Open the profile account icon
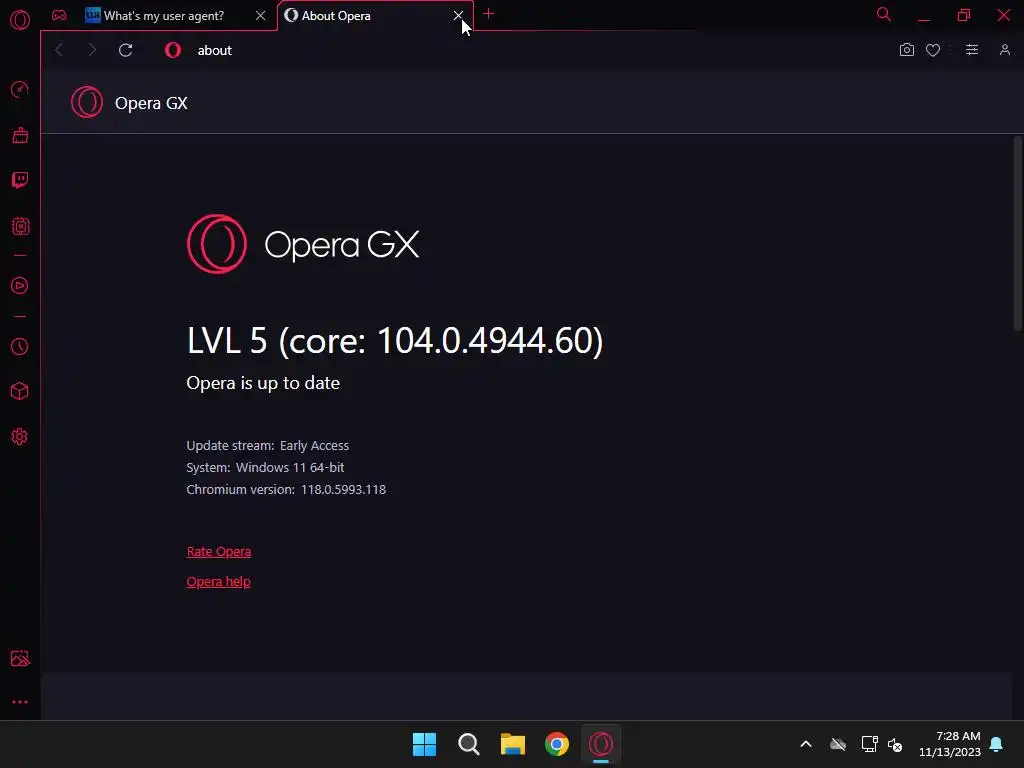This screenshot has height=768, width=1024. (1004, 50)
